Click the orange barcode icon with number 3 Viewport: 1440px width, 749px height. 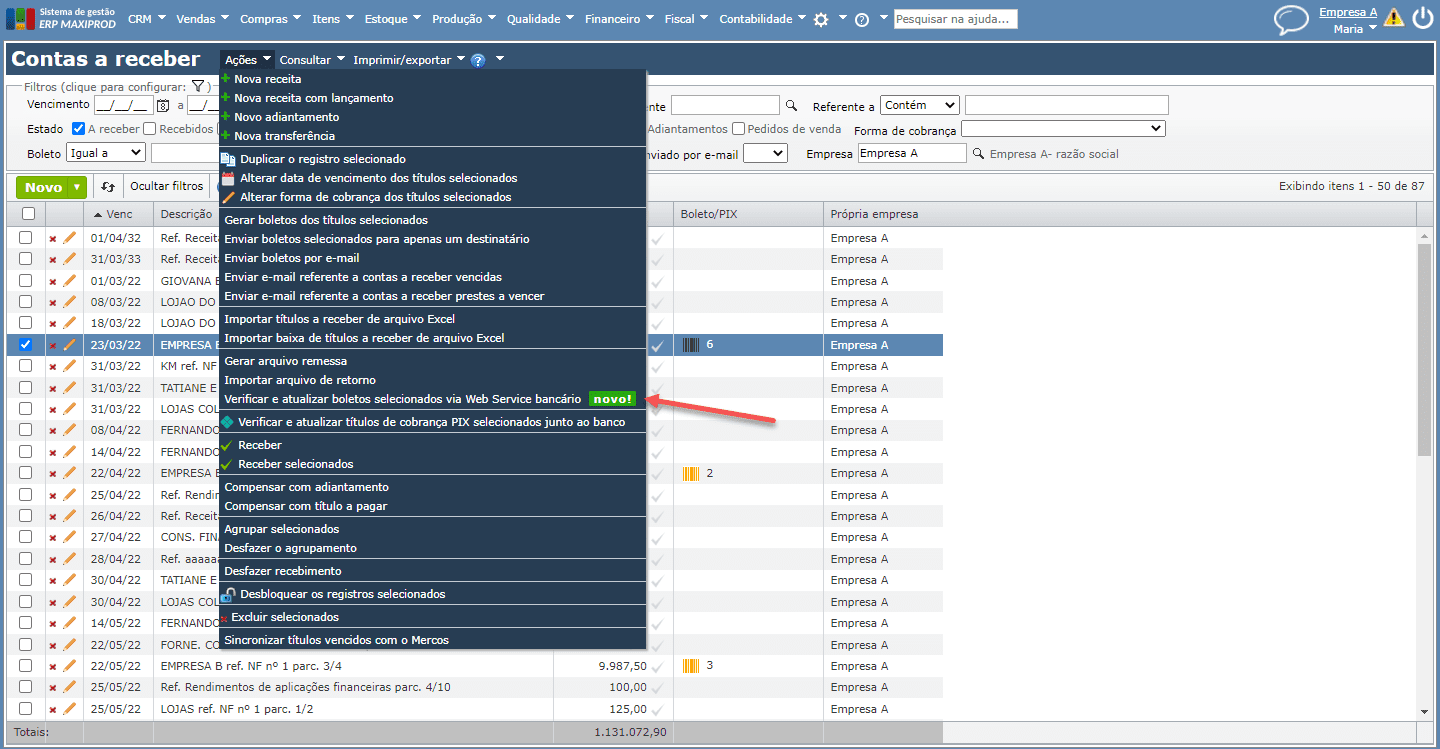click(x=691, y=665)
